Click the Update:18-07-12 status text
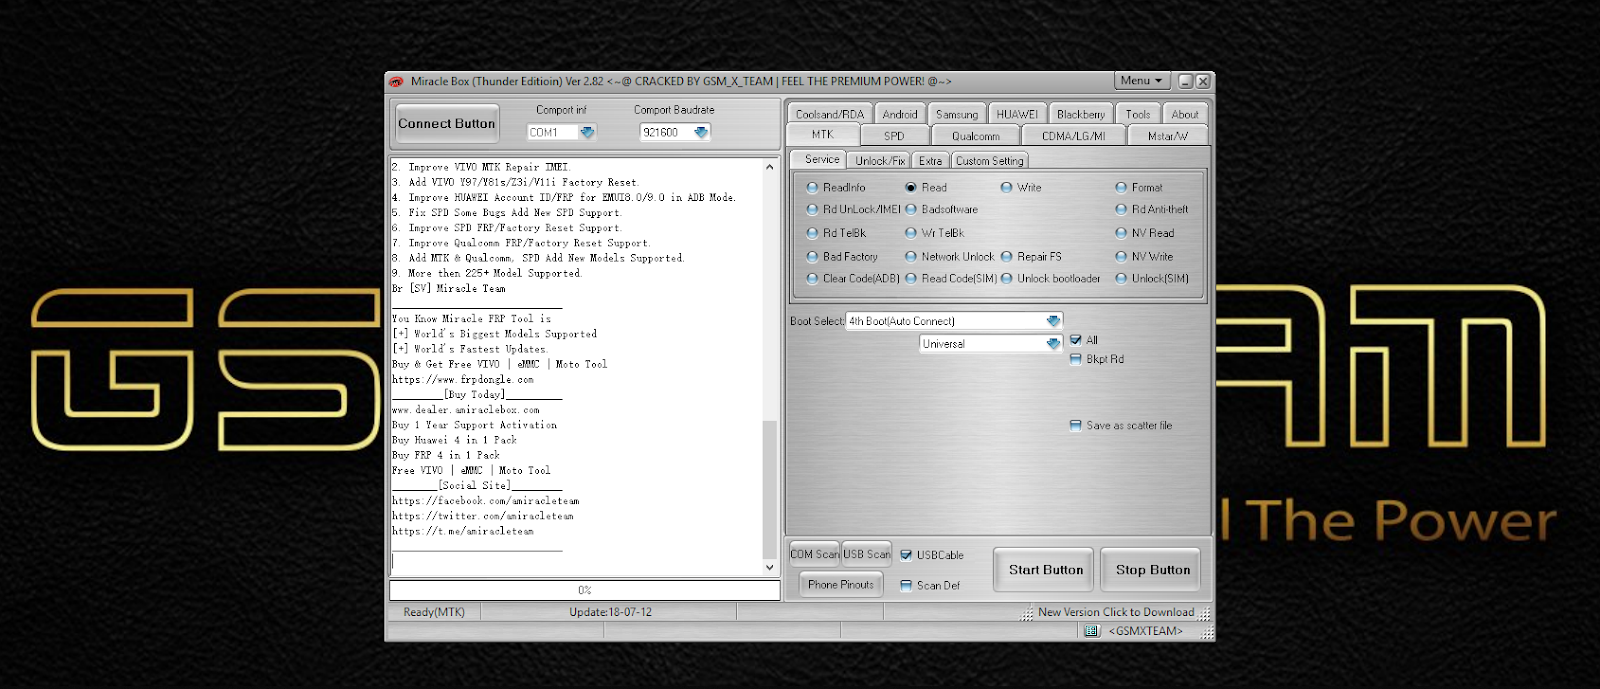 [610, 612]
